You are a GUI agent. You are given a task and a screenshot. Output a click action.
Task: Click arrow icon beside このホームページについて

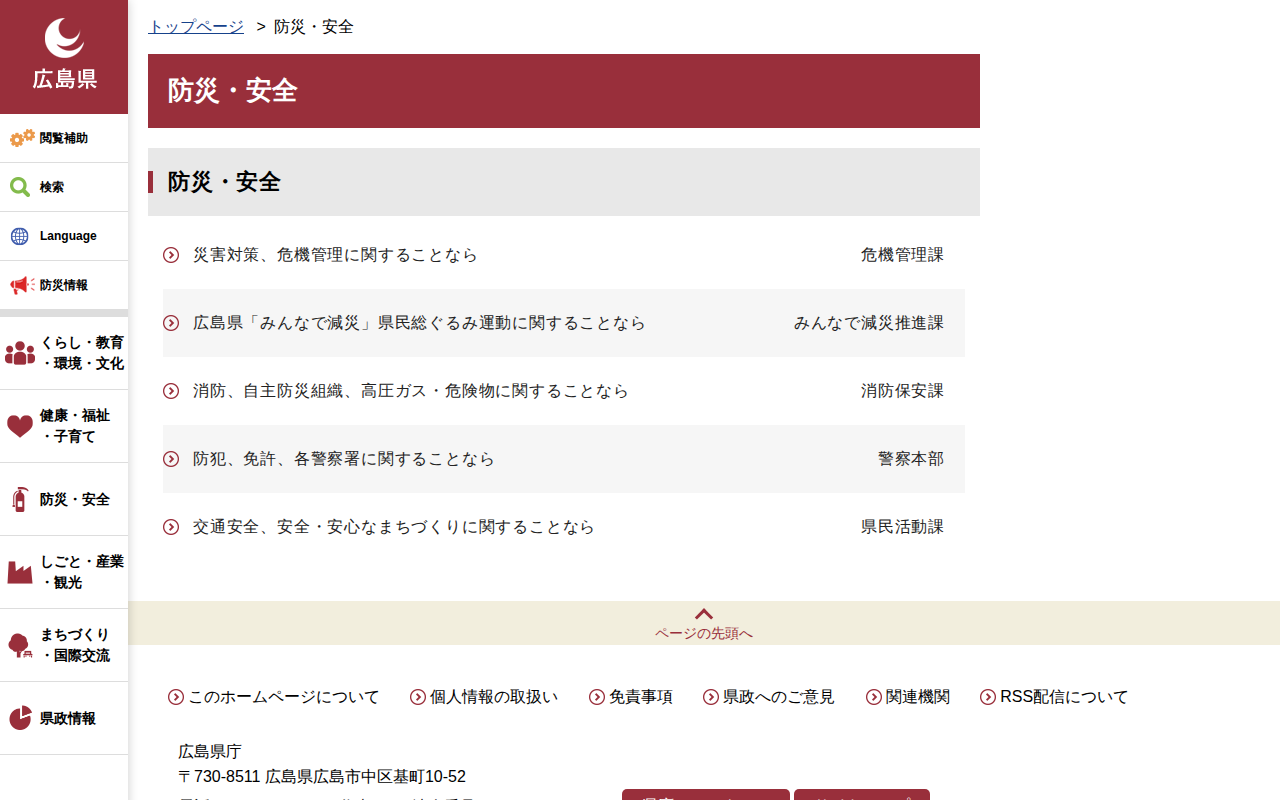coord(176,697)
